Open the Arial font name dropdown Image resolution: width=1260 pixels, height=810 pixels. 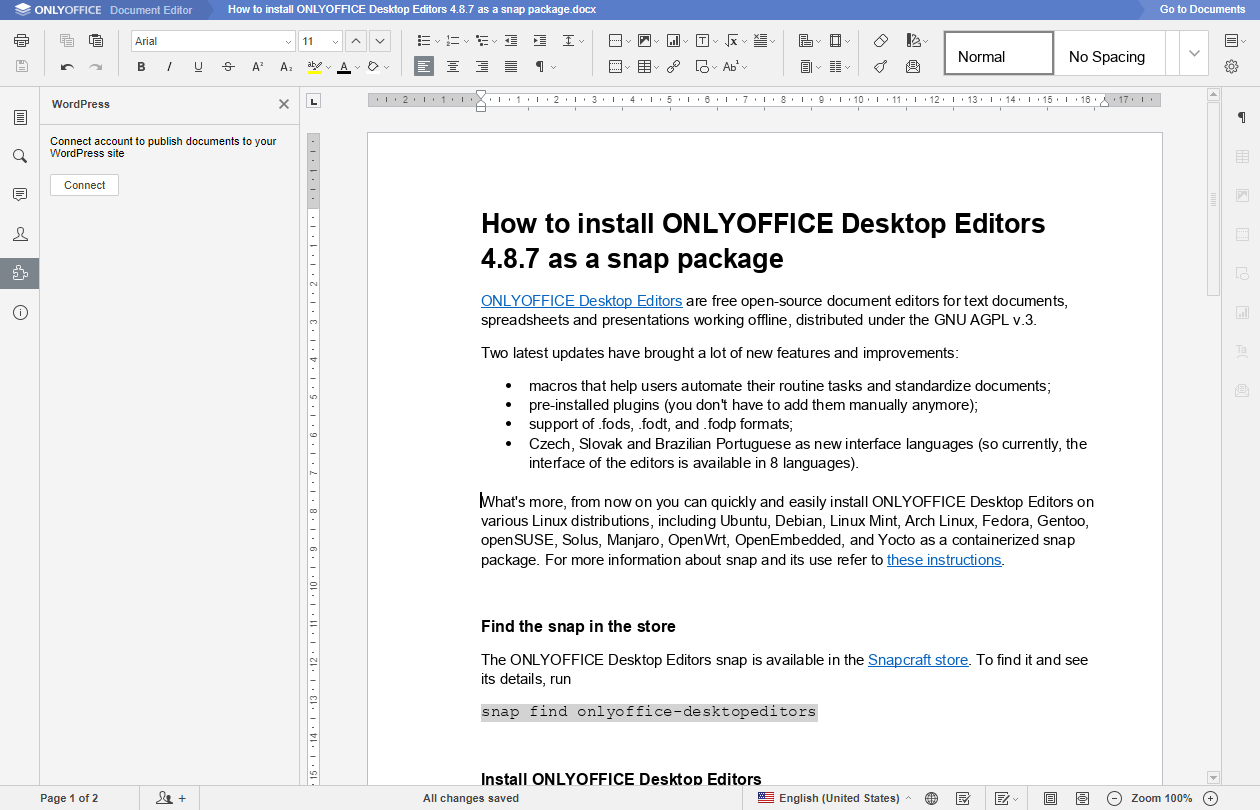click(288, 42)
